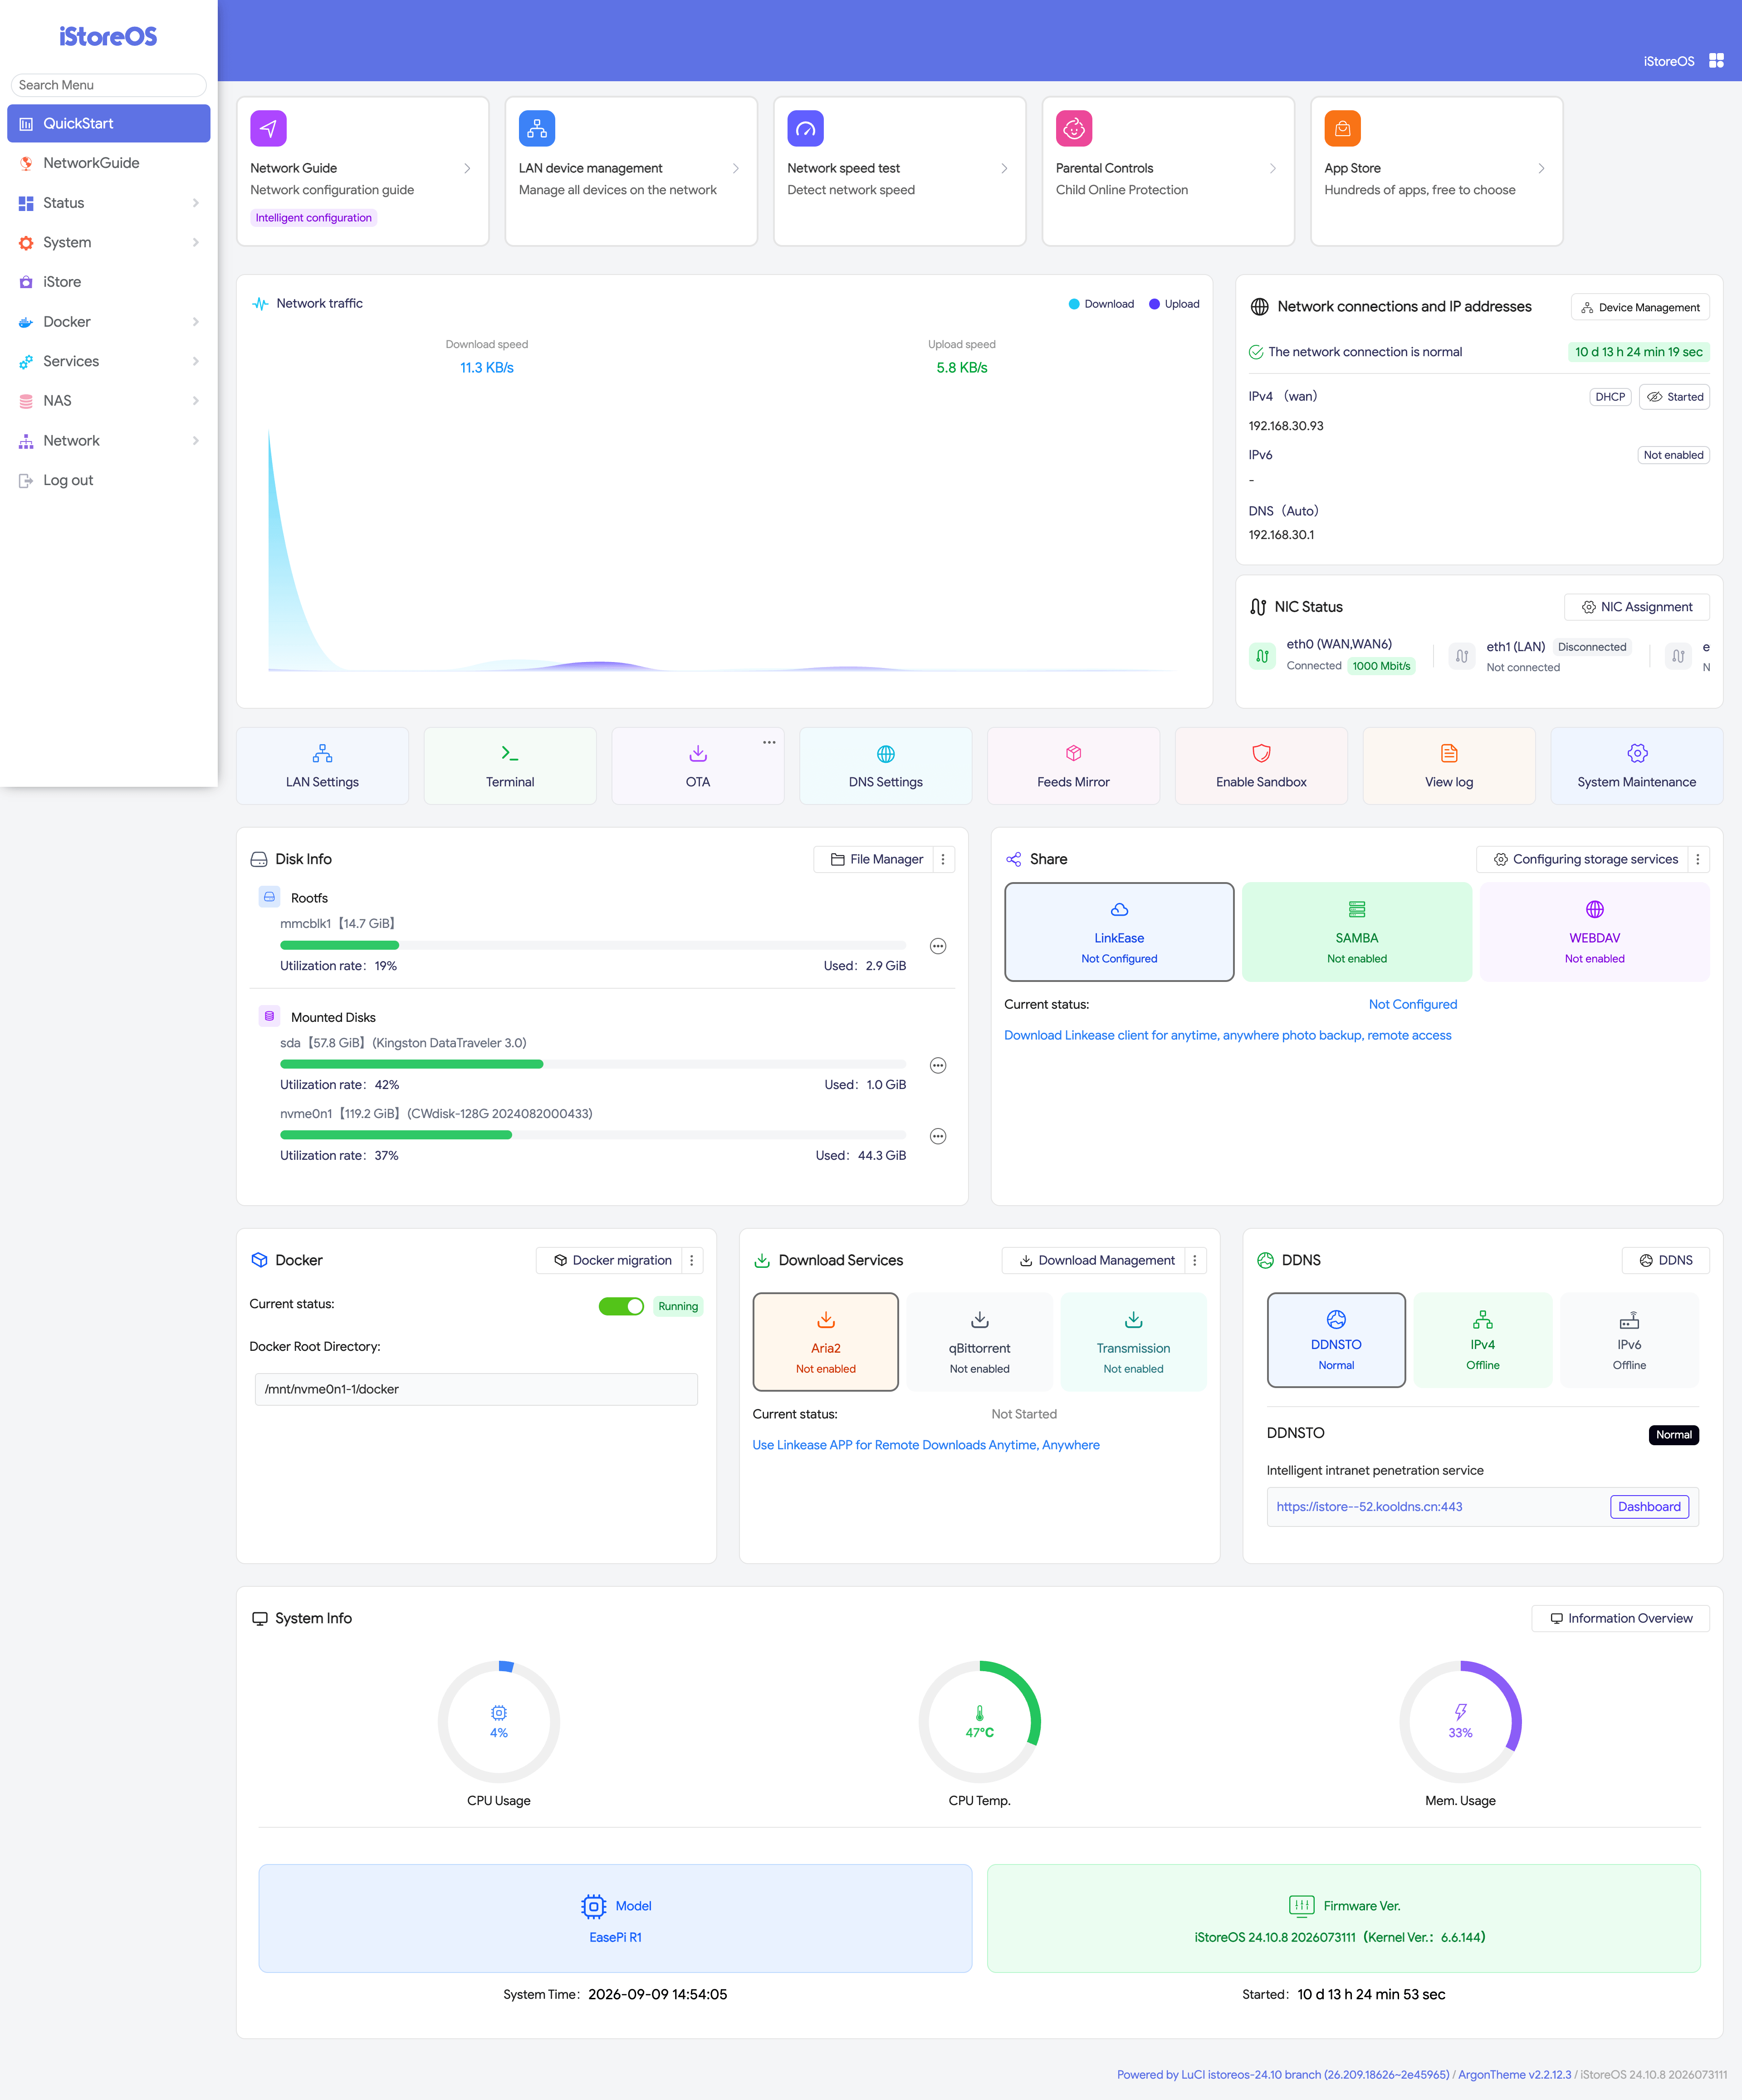Select the LinkEase share card
1742x2100 pixels.
pos(1119,932)
